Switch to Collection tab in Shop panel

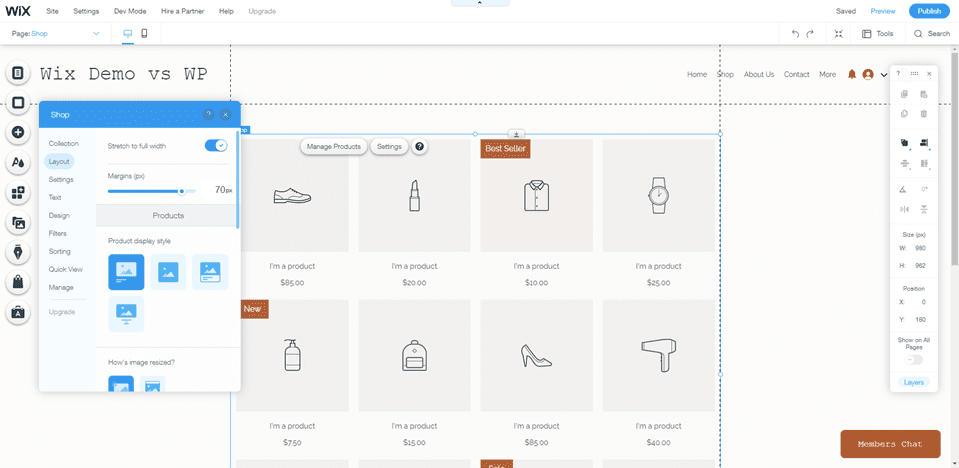[64, 143]
